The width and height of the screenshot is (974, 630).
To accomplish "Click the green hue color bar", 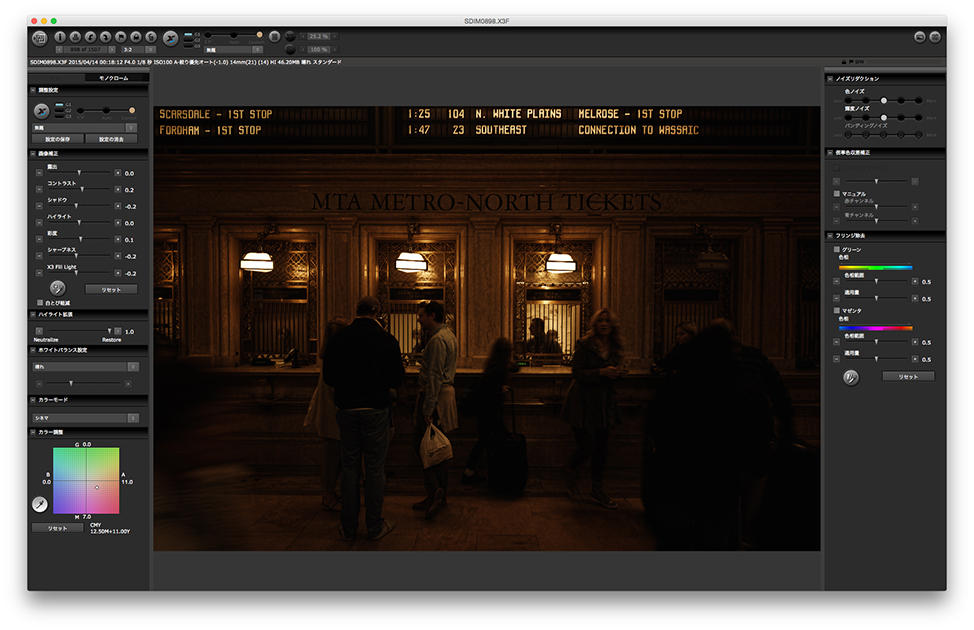I will tap(876, 267).
